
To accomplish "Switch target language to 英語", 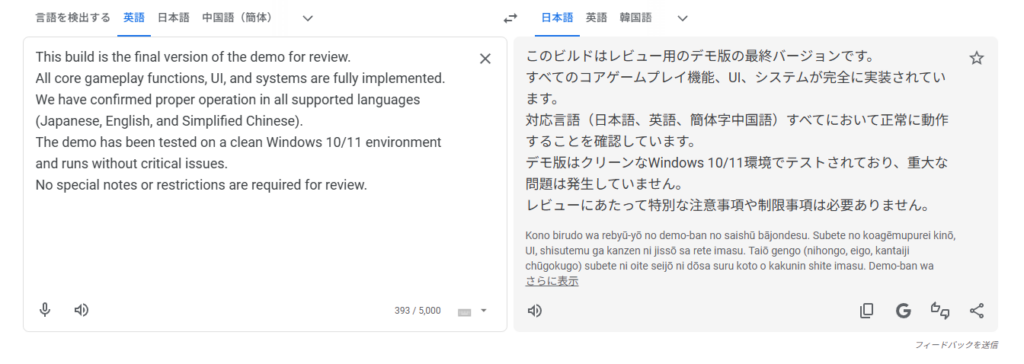I will (x=596, y=18).
